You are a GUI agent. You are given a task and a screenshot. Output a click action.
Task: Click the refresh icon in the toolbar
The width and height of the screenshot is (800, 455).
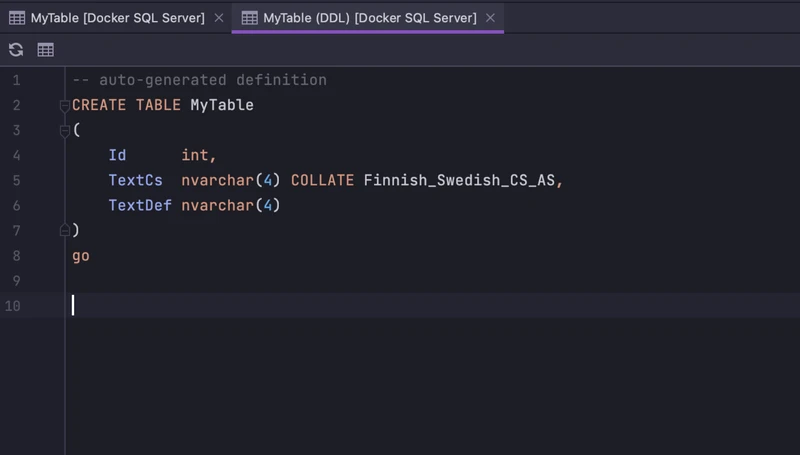click(16, 50)
